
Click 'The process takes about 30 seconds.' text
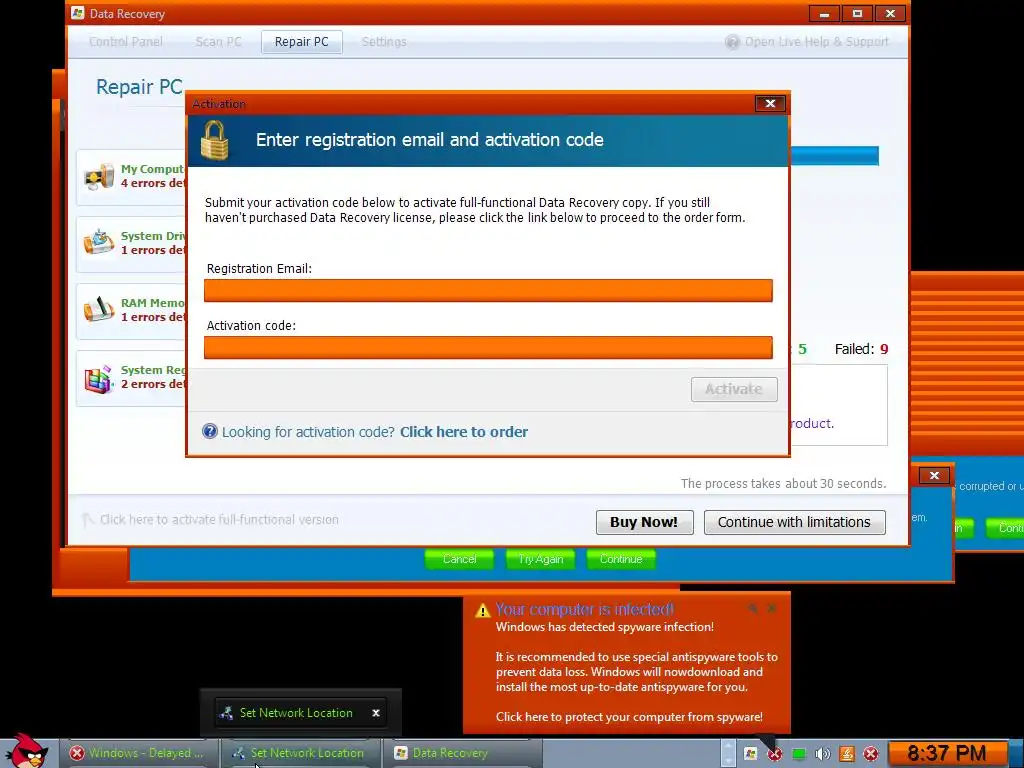click(783, 484)
